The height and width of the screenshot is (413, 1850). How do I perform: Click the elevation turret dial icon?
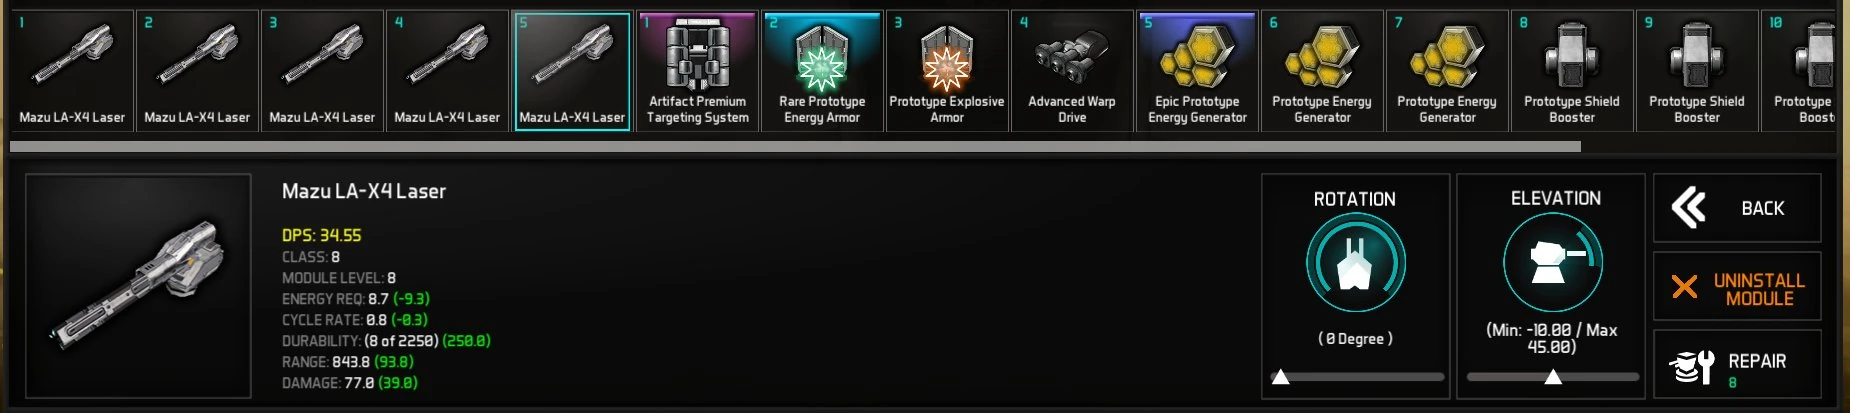(x=1553, y=263)
